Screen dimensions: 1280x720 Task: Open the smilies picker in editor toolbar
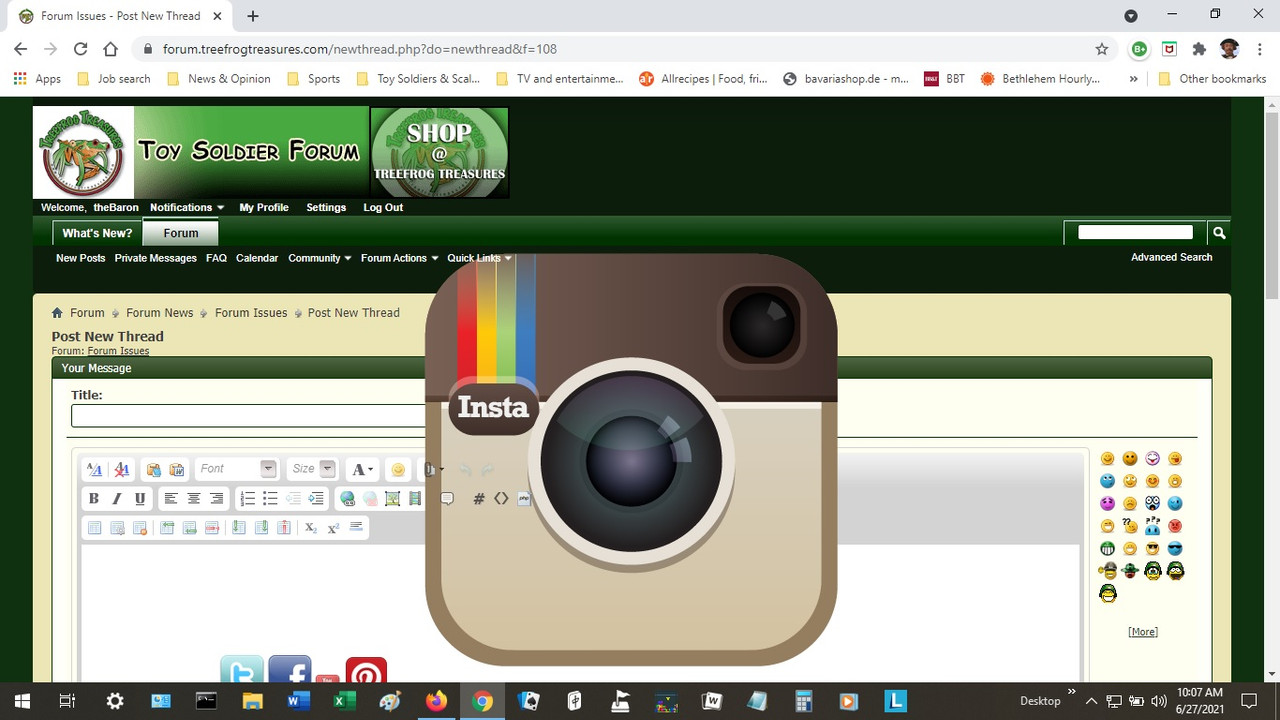tap(398, 469)
